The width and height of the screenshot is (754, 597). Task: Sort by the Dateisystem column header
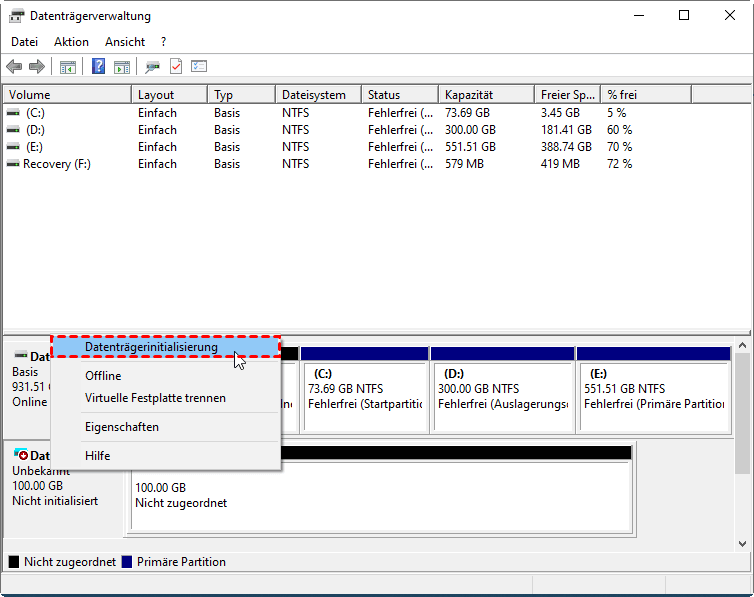(x=319, y=95)
